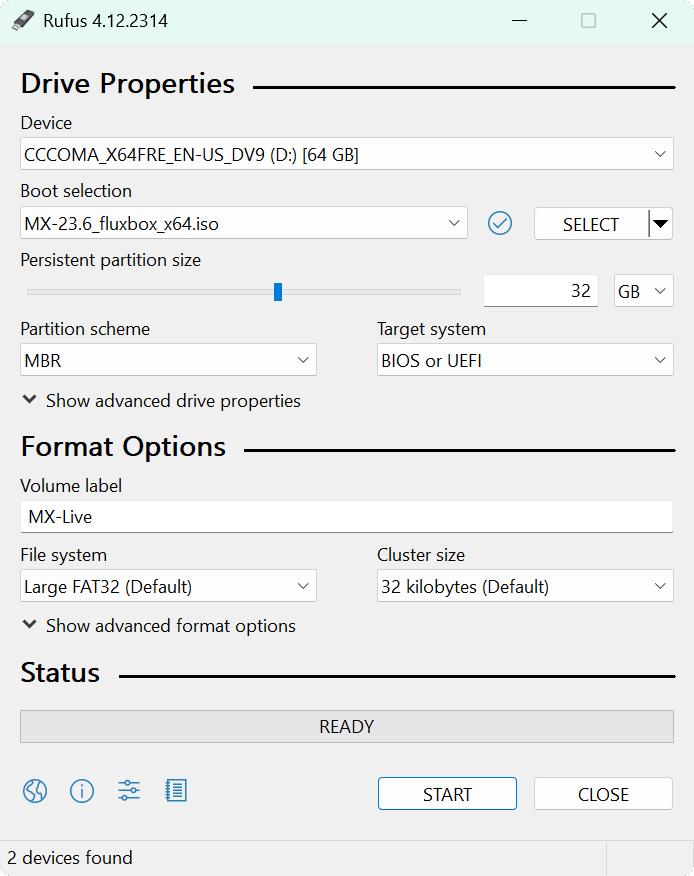Open the Device dropdown

pos(346,155)
